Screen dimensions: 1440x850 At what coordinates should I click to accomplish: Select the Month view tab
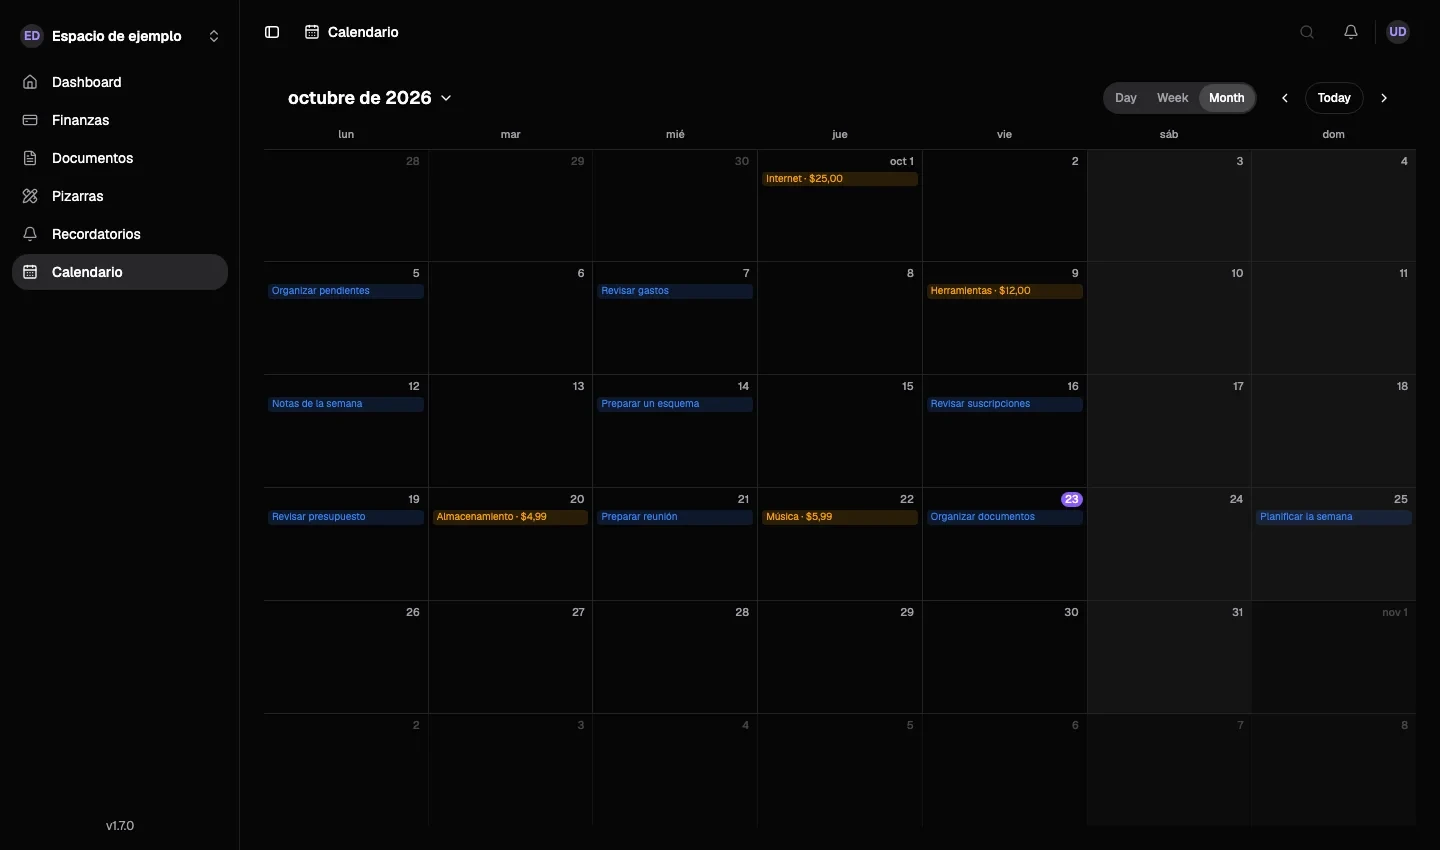1227,98
